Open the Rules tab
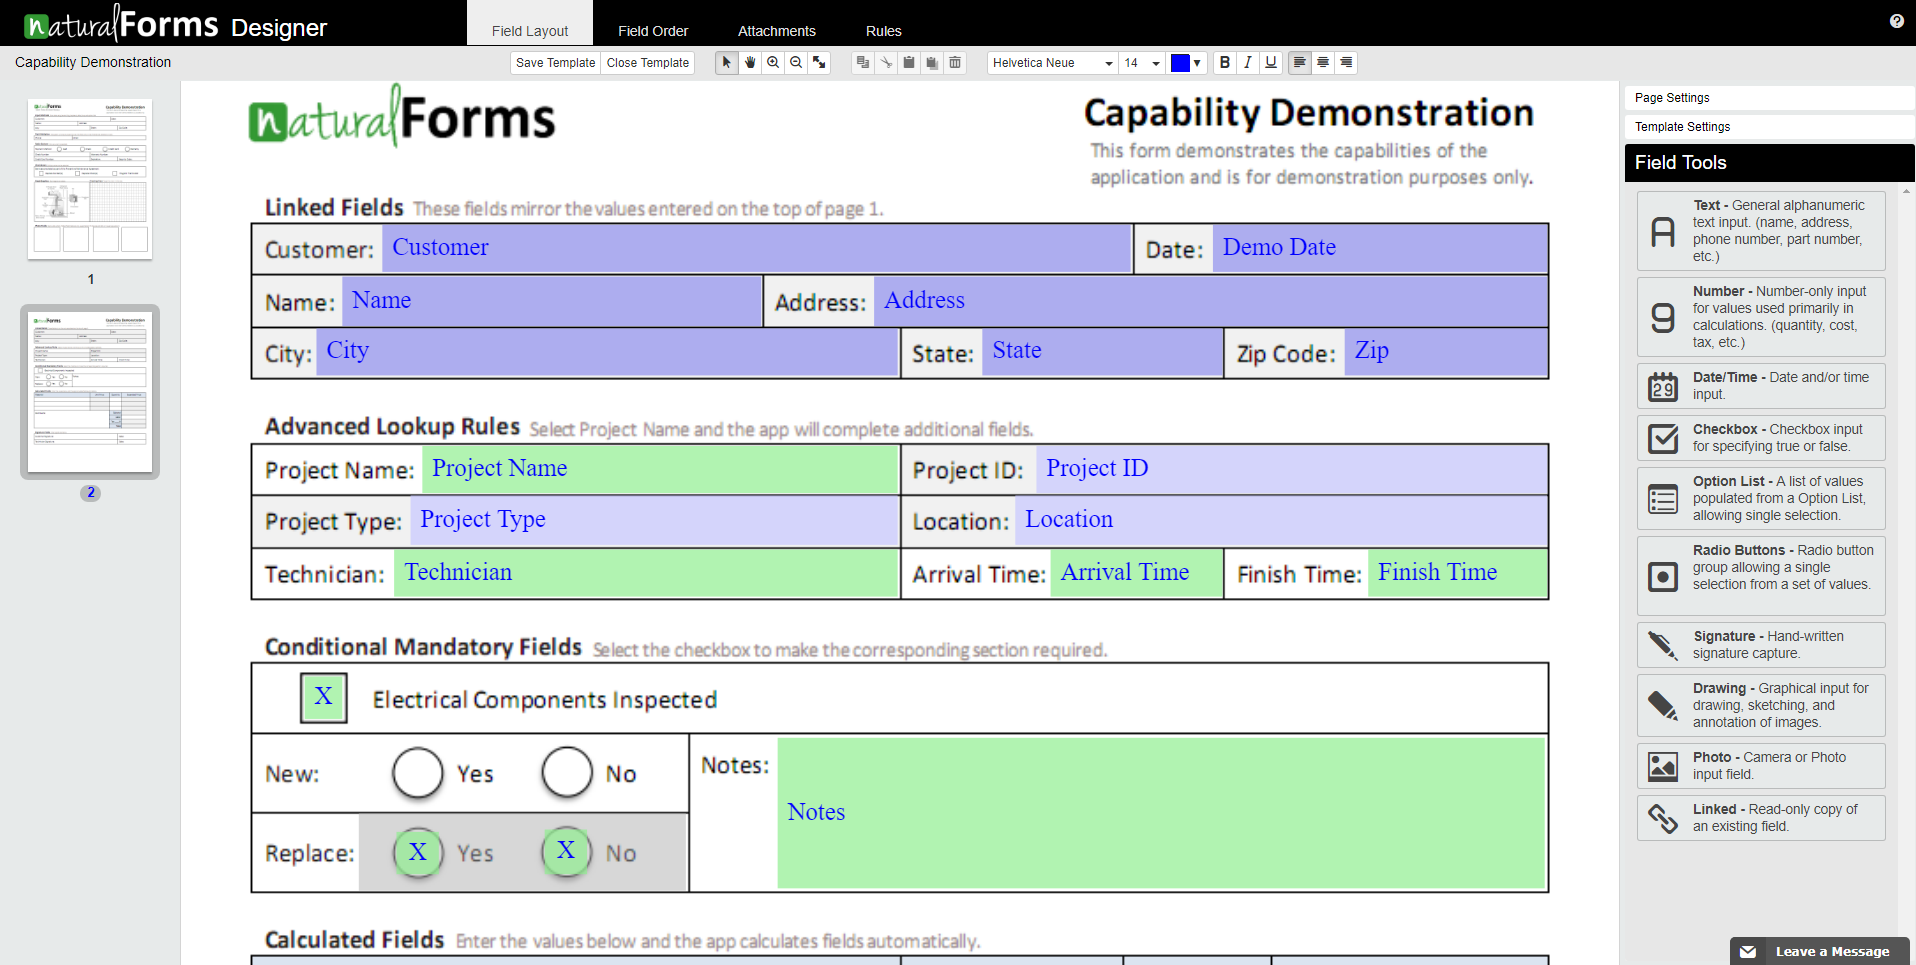The height and width of the screenshot is (965, 1916). [884, 31]
